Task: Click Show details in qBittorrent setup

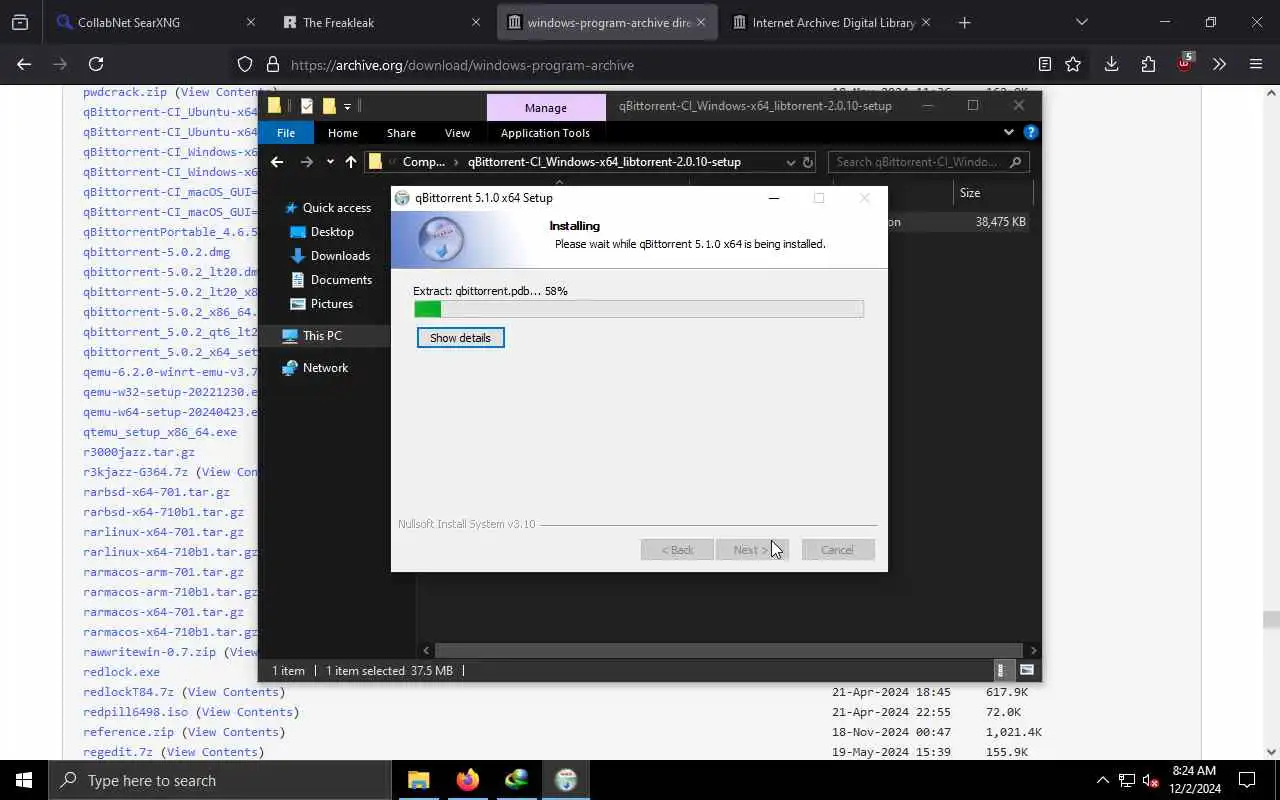Action: point(460,338)
